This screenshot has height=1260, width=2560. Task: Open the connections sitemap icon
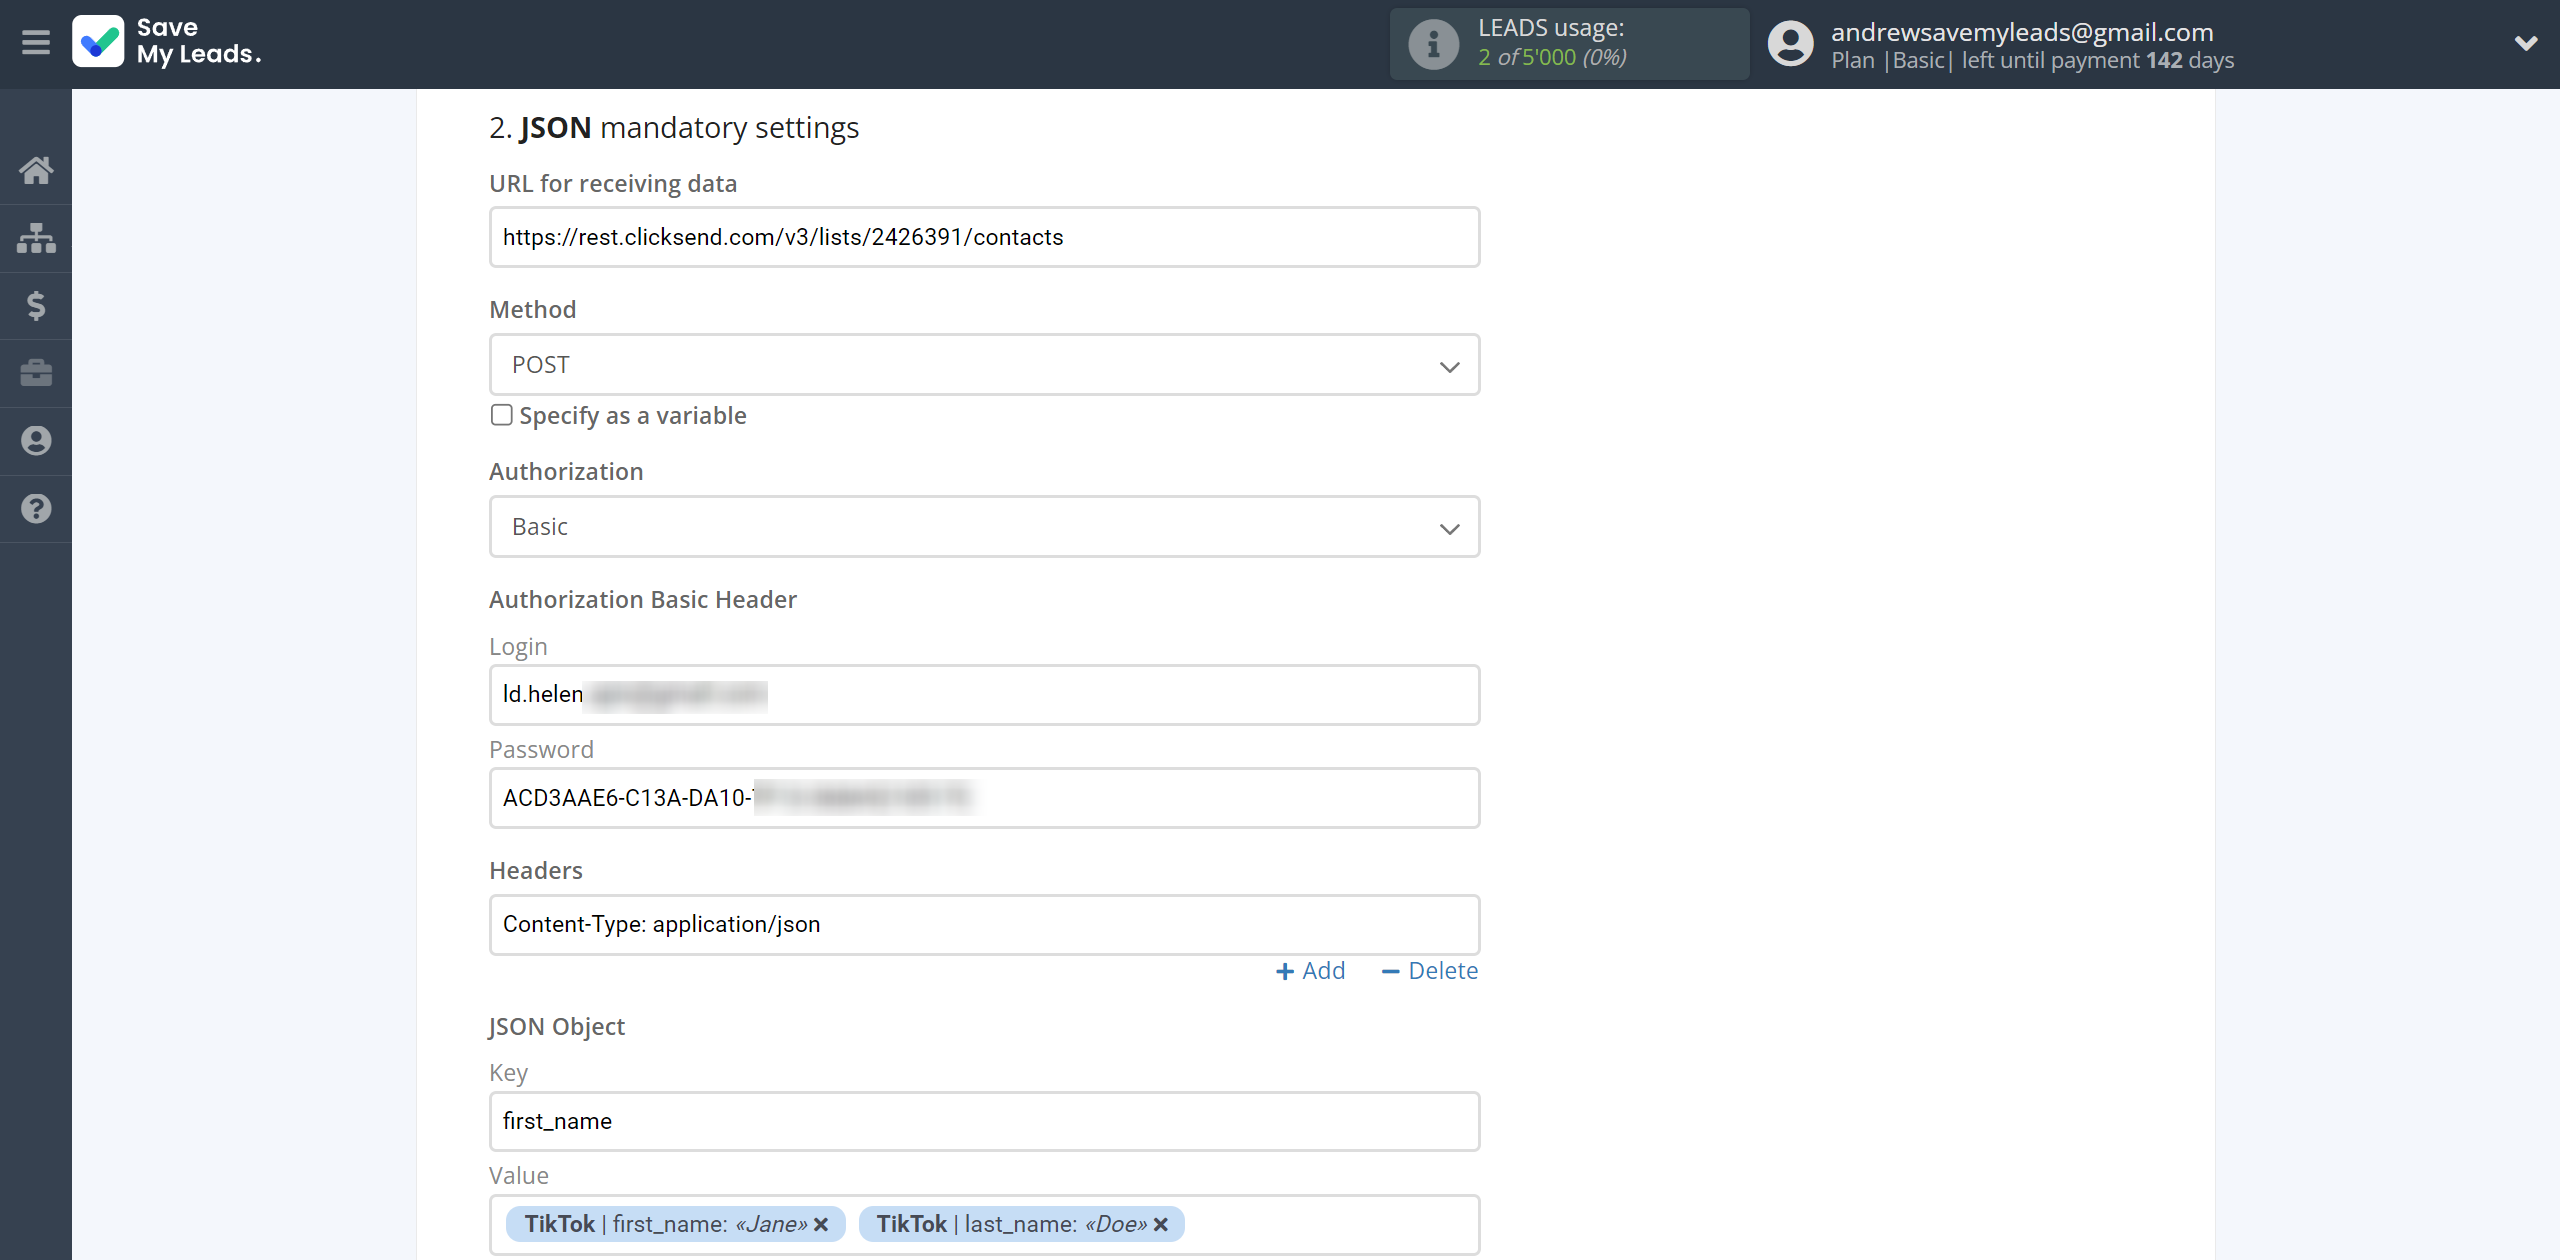pyautogui.click(x=36, y=238)
